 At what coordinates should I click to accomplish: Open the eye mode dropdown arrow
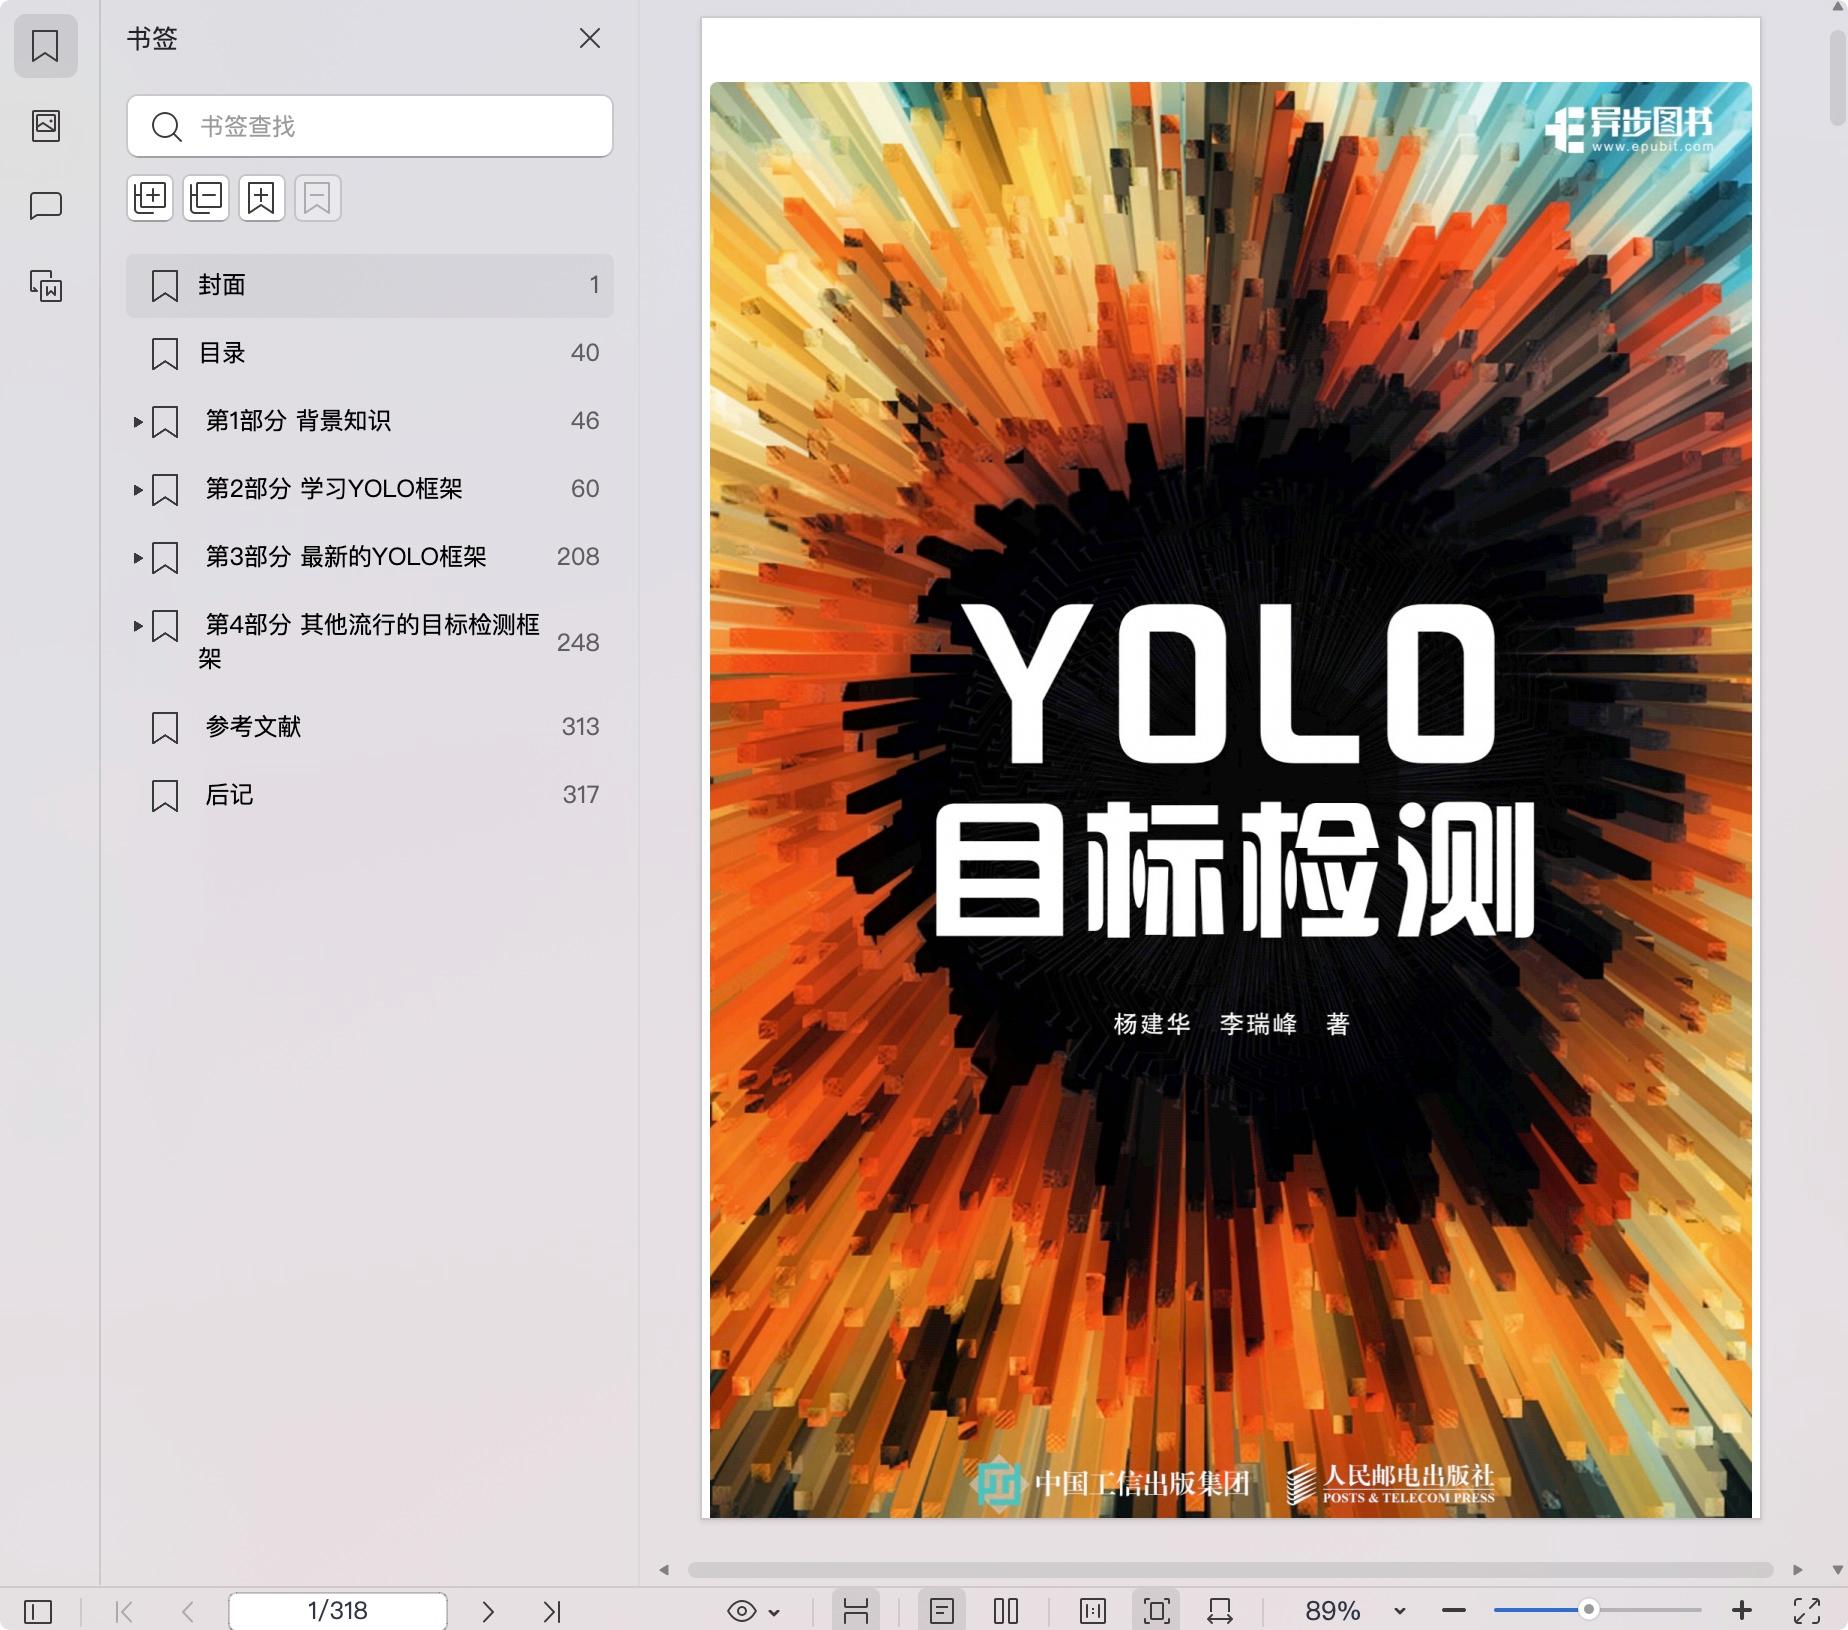(x=774, y=1613)
